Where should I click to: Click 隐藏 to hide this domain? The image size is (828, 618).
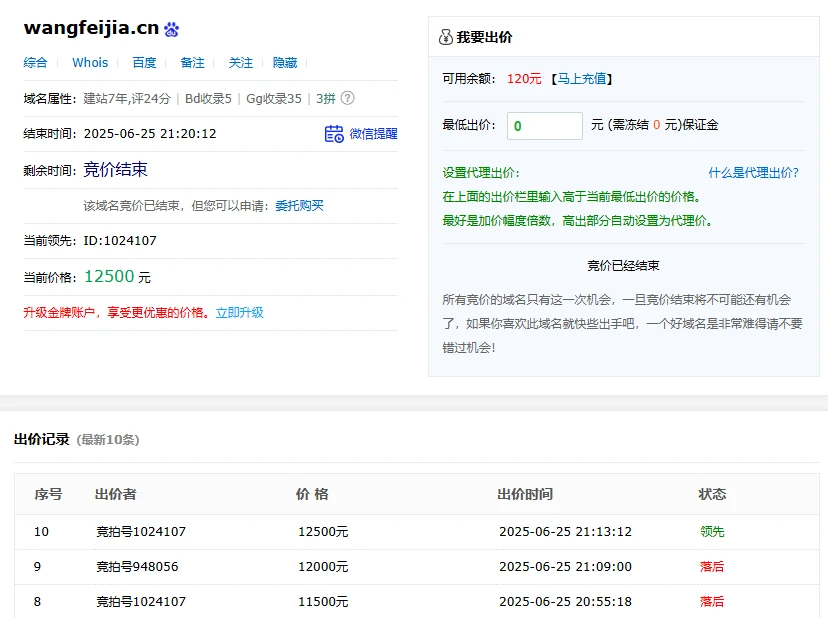285,62
